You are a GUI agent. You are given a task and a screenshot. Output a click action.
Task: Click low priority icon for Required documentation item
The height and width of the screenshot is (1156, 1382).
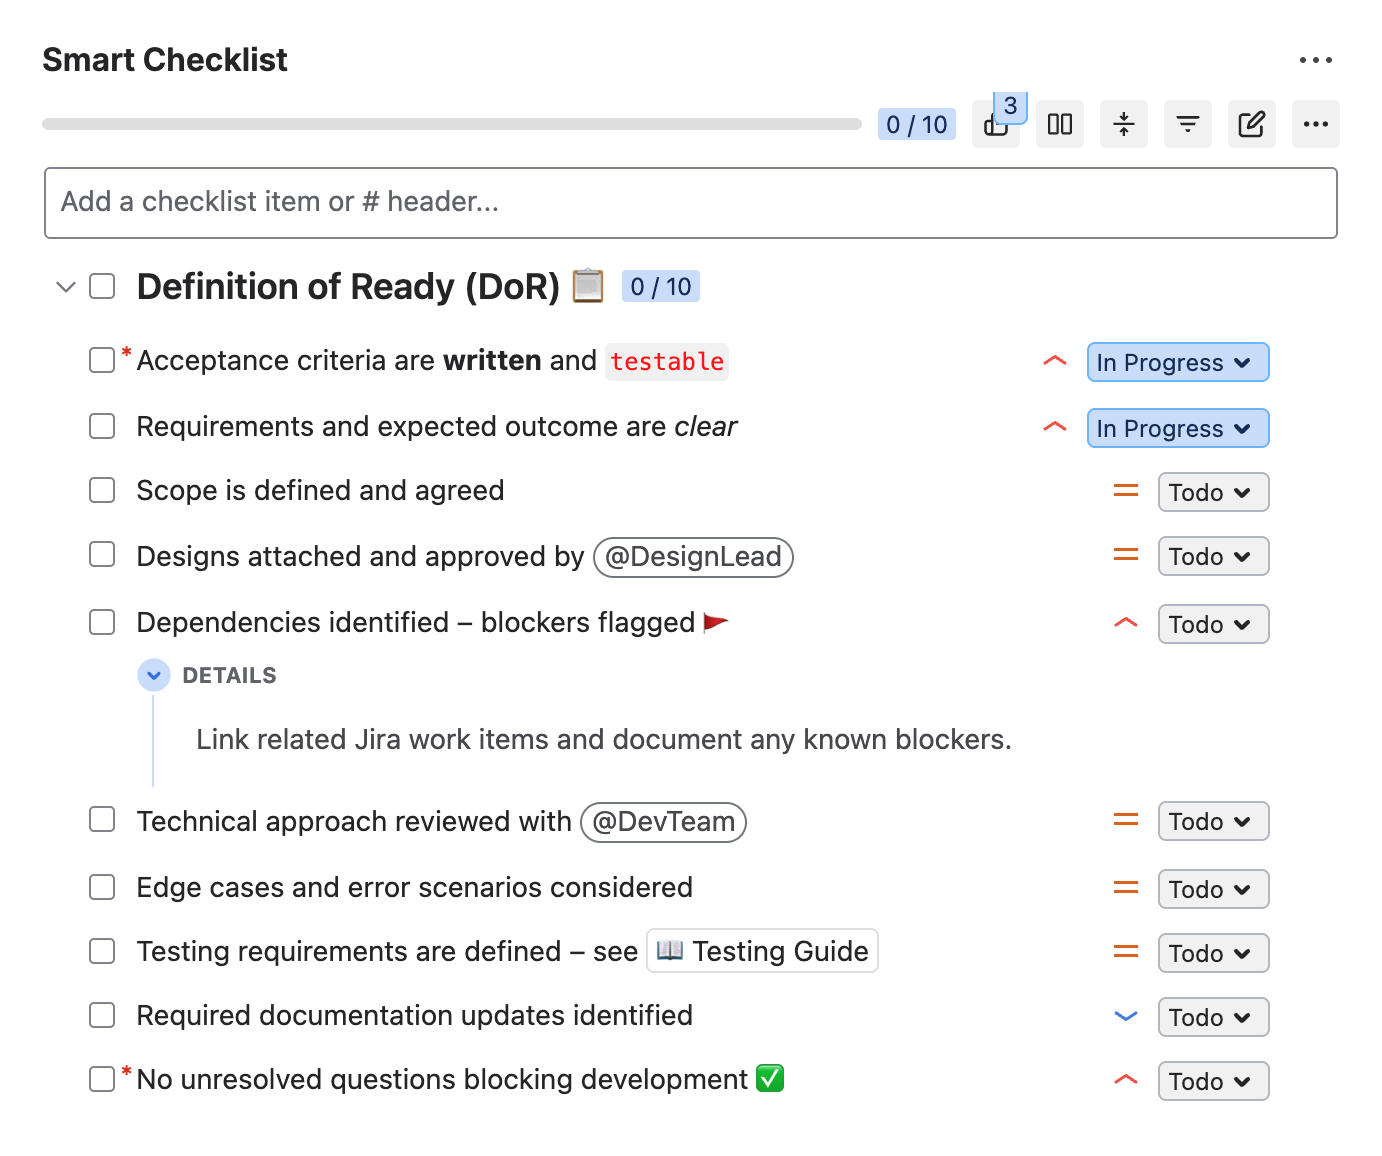pyautogui.click(x=1126, y=1016)
